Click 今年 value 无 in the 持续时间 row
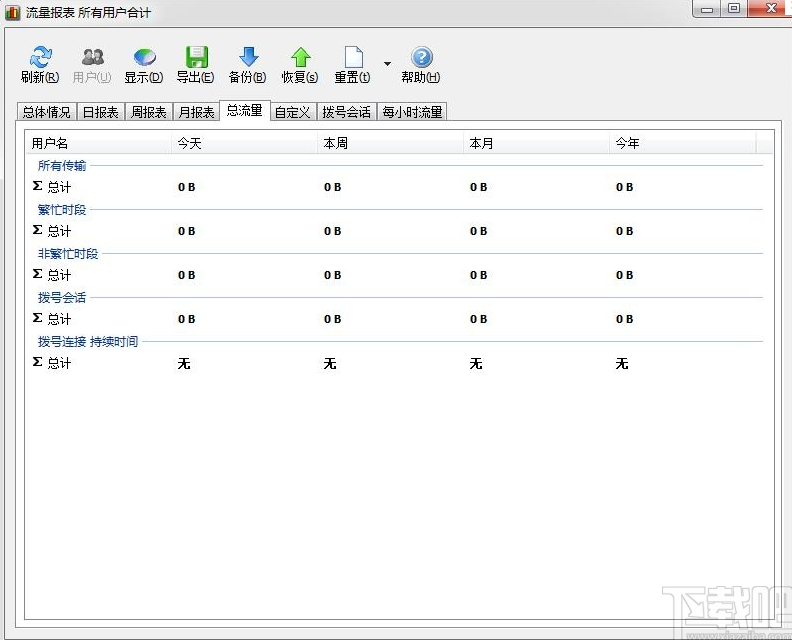The image size is (792, 640). 622,363
